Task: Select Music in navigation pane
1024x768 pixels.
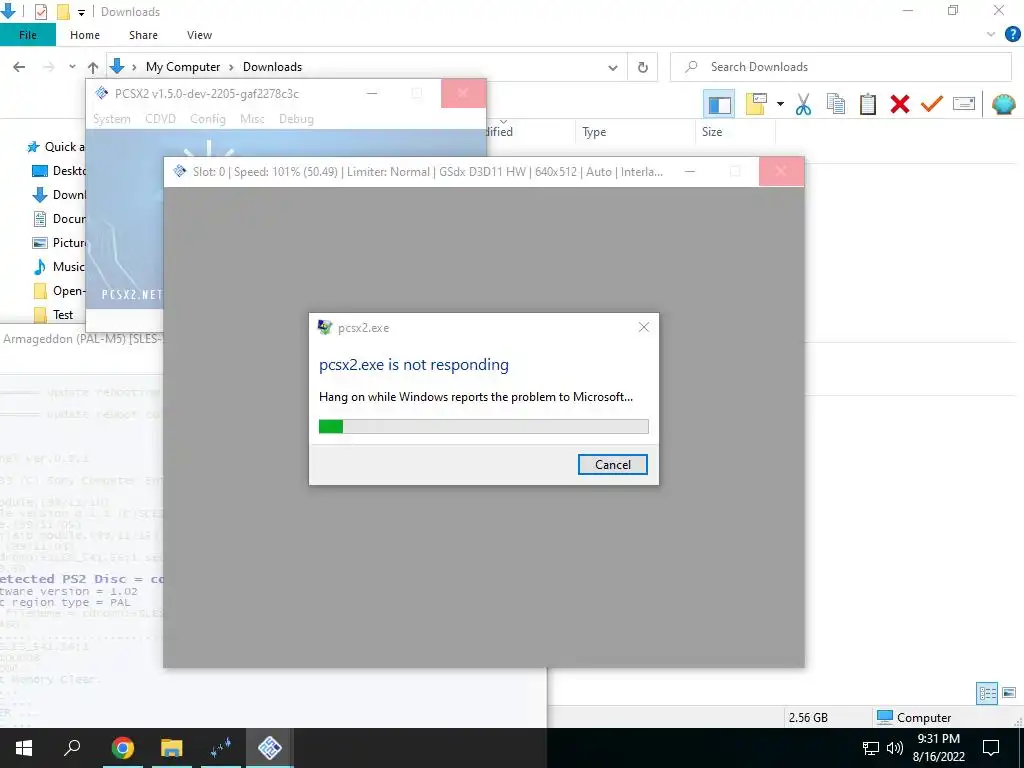Action: coord(59,266)
